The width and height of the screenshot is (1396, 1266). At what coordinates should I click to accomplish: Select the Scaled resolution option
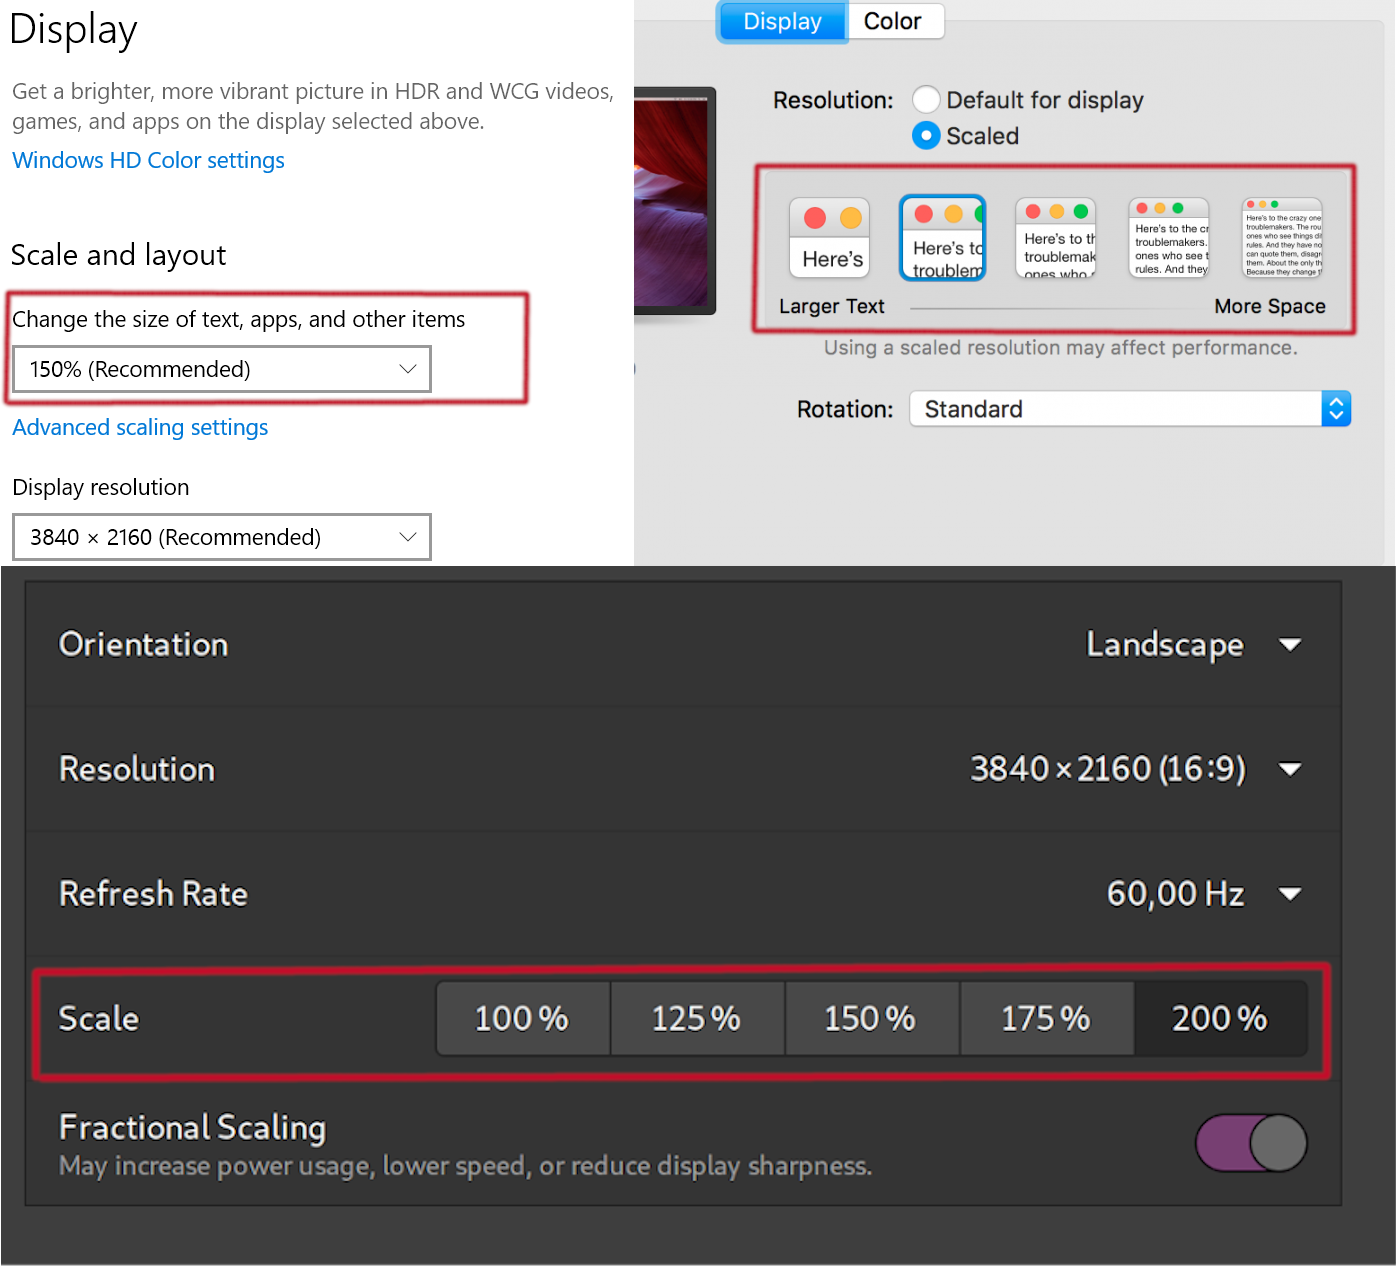click(x=926, y=135)
